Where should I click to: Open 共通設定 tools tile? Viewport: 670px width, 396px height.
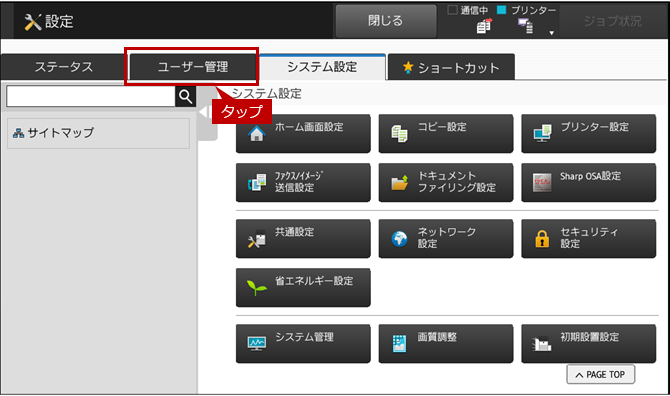click(x=303, y=238)
